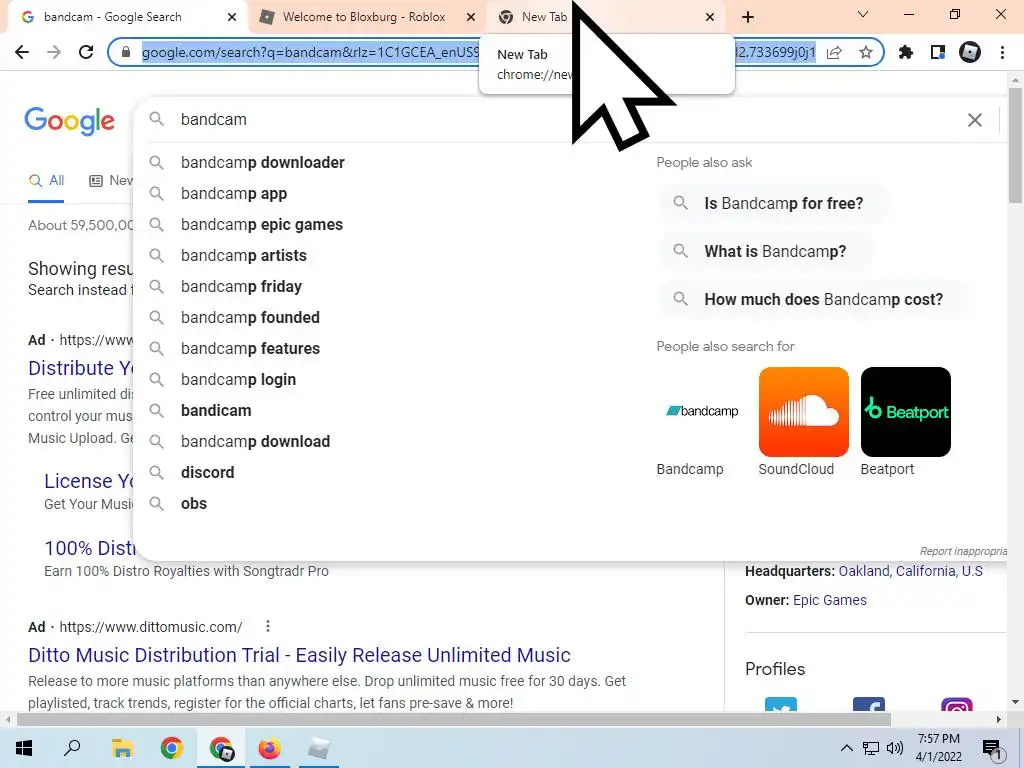The image size is (1024, 768).
Task: Bookmark this page with the star icon
Action: (866, 52)
